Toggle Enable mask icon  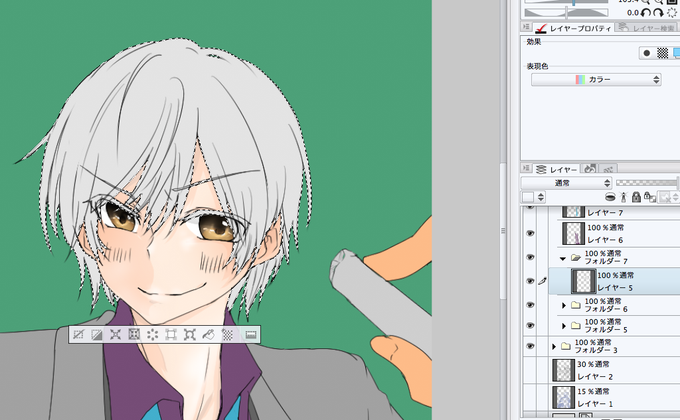click(664, 197)
